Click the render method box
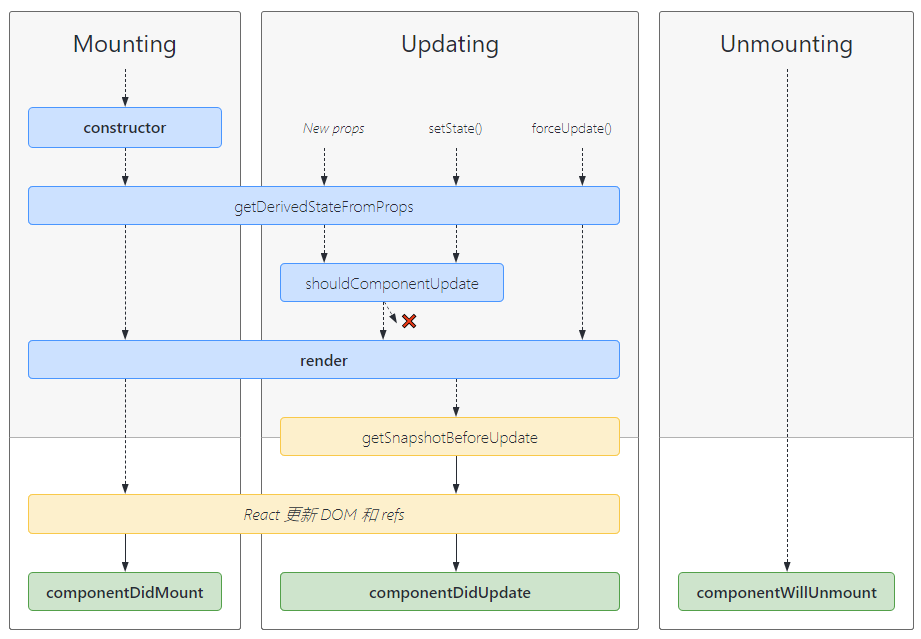Viewport: 921px width, 639px height. [324, 359]
